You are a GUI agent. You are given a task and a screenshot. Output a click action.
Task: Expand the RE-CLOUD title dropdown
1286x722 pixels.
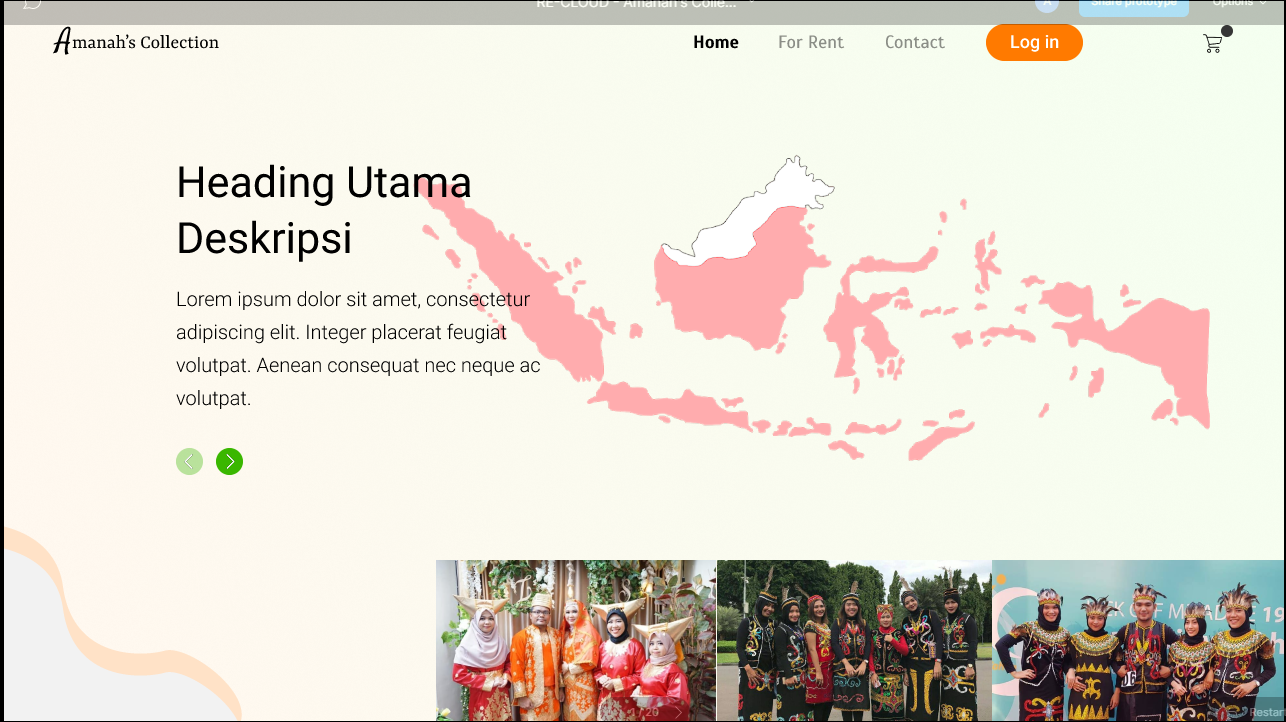[752, 4]
